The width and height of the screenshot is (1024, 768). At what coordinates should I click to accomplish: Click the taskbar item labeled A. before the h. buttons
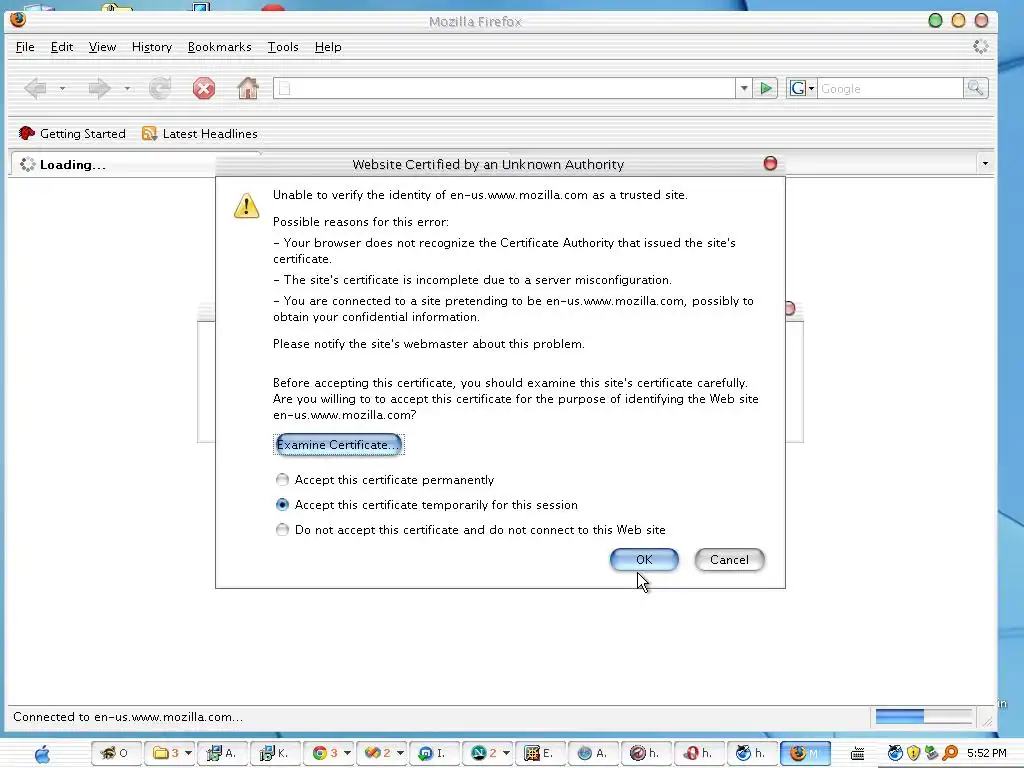592,753
